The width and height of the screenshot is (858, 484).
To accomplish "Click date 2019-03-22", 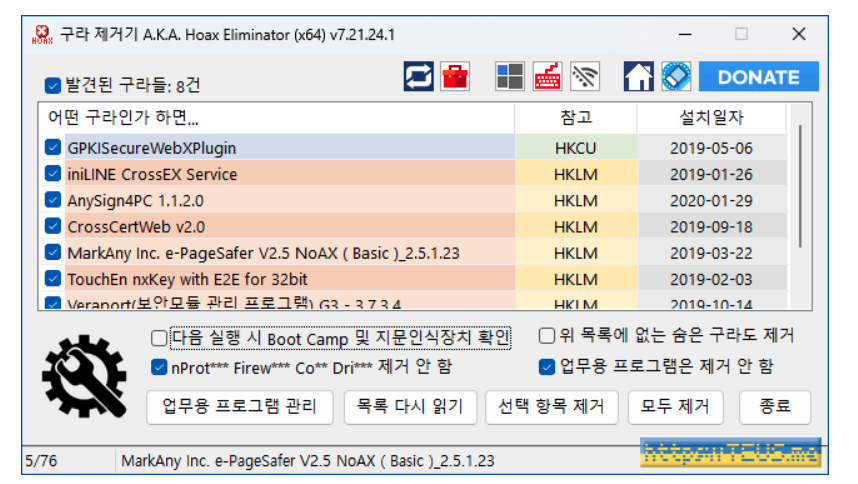I will pos(711,253).
